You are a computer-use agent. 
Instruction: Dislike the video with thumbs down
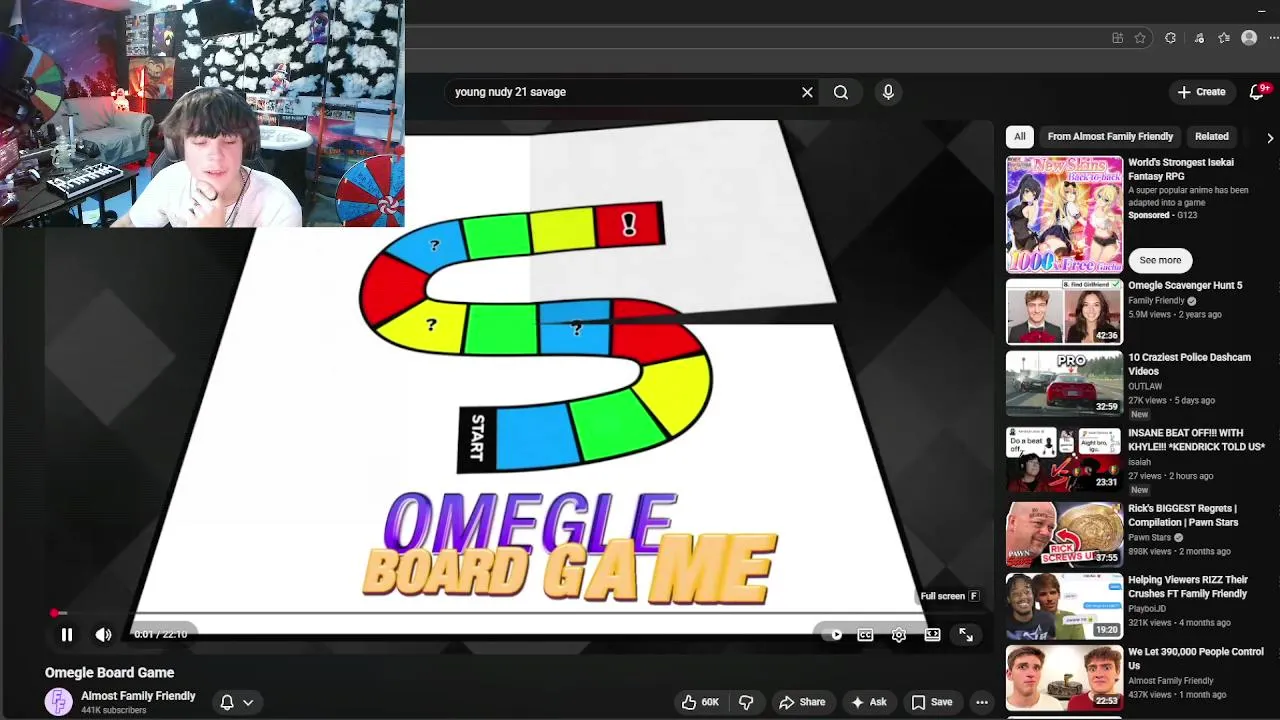(x=746, y=702)
